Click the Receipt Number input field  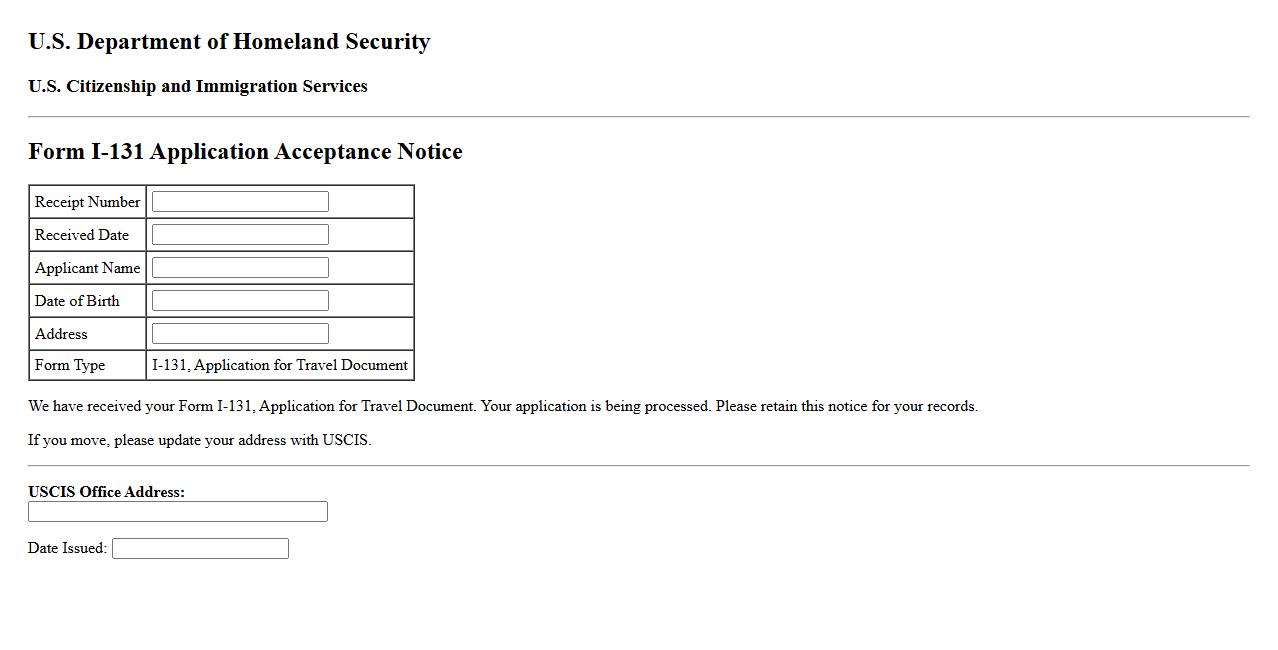[240, 202]
